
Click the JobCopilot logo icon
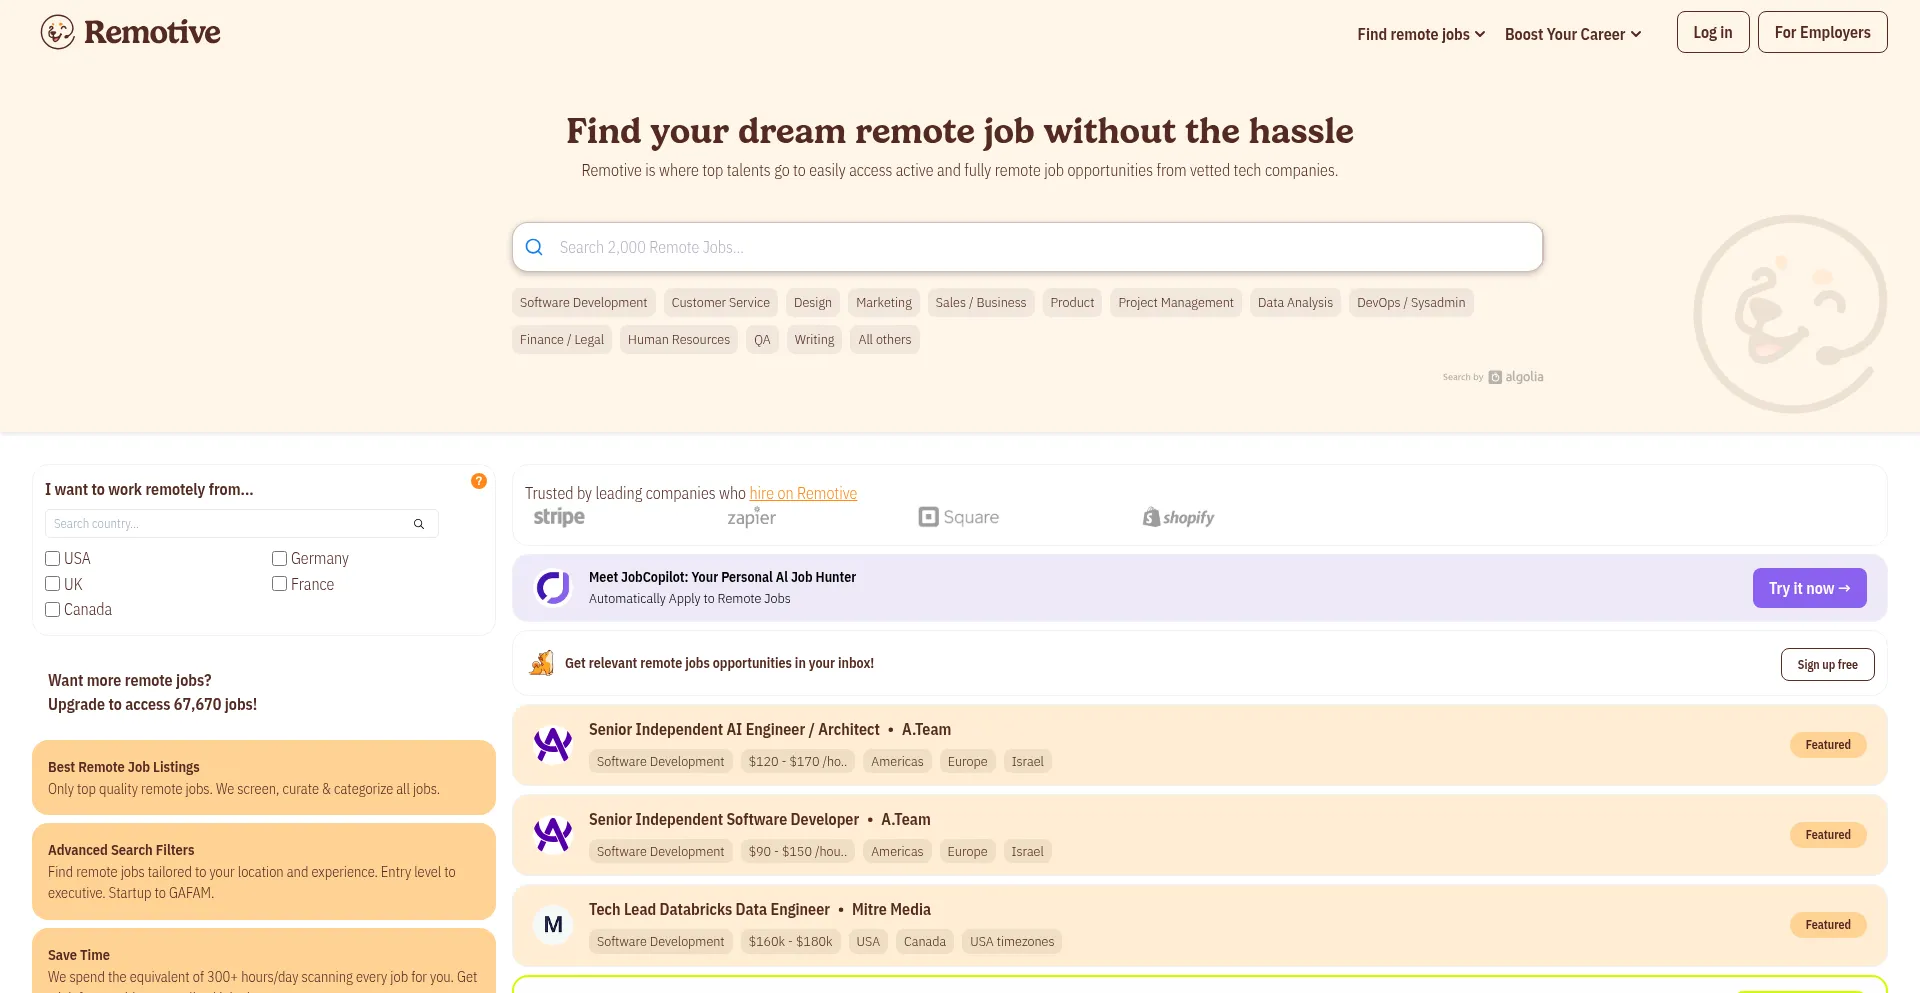pos(553,588)
